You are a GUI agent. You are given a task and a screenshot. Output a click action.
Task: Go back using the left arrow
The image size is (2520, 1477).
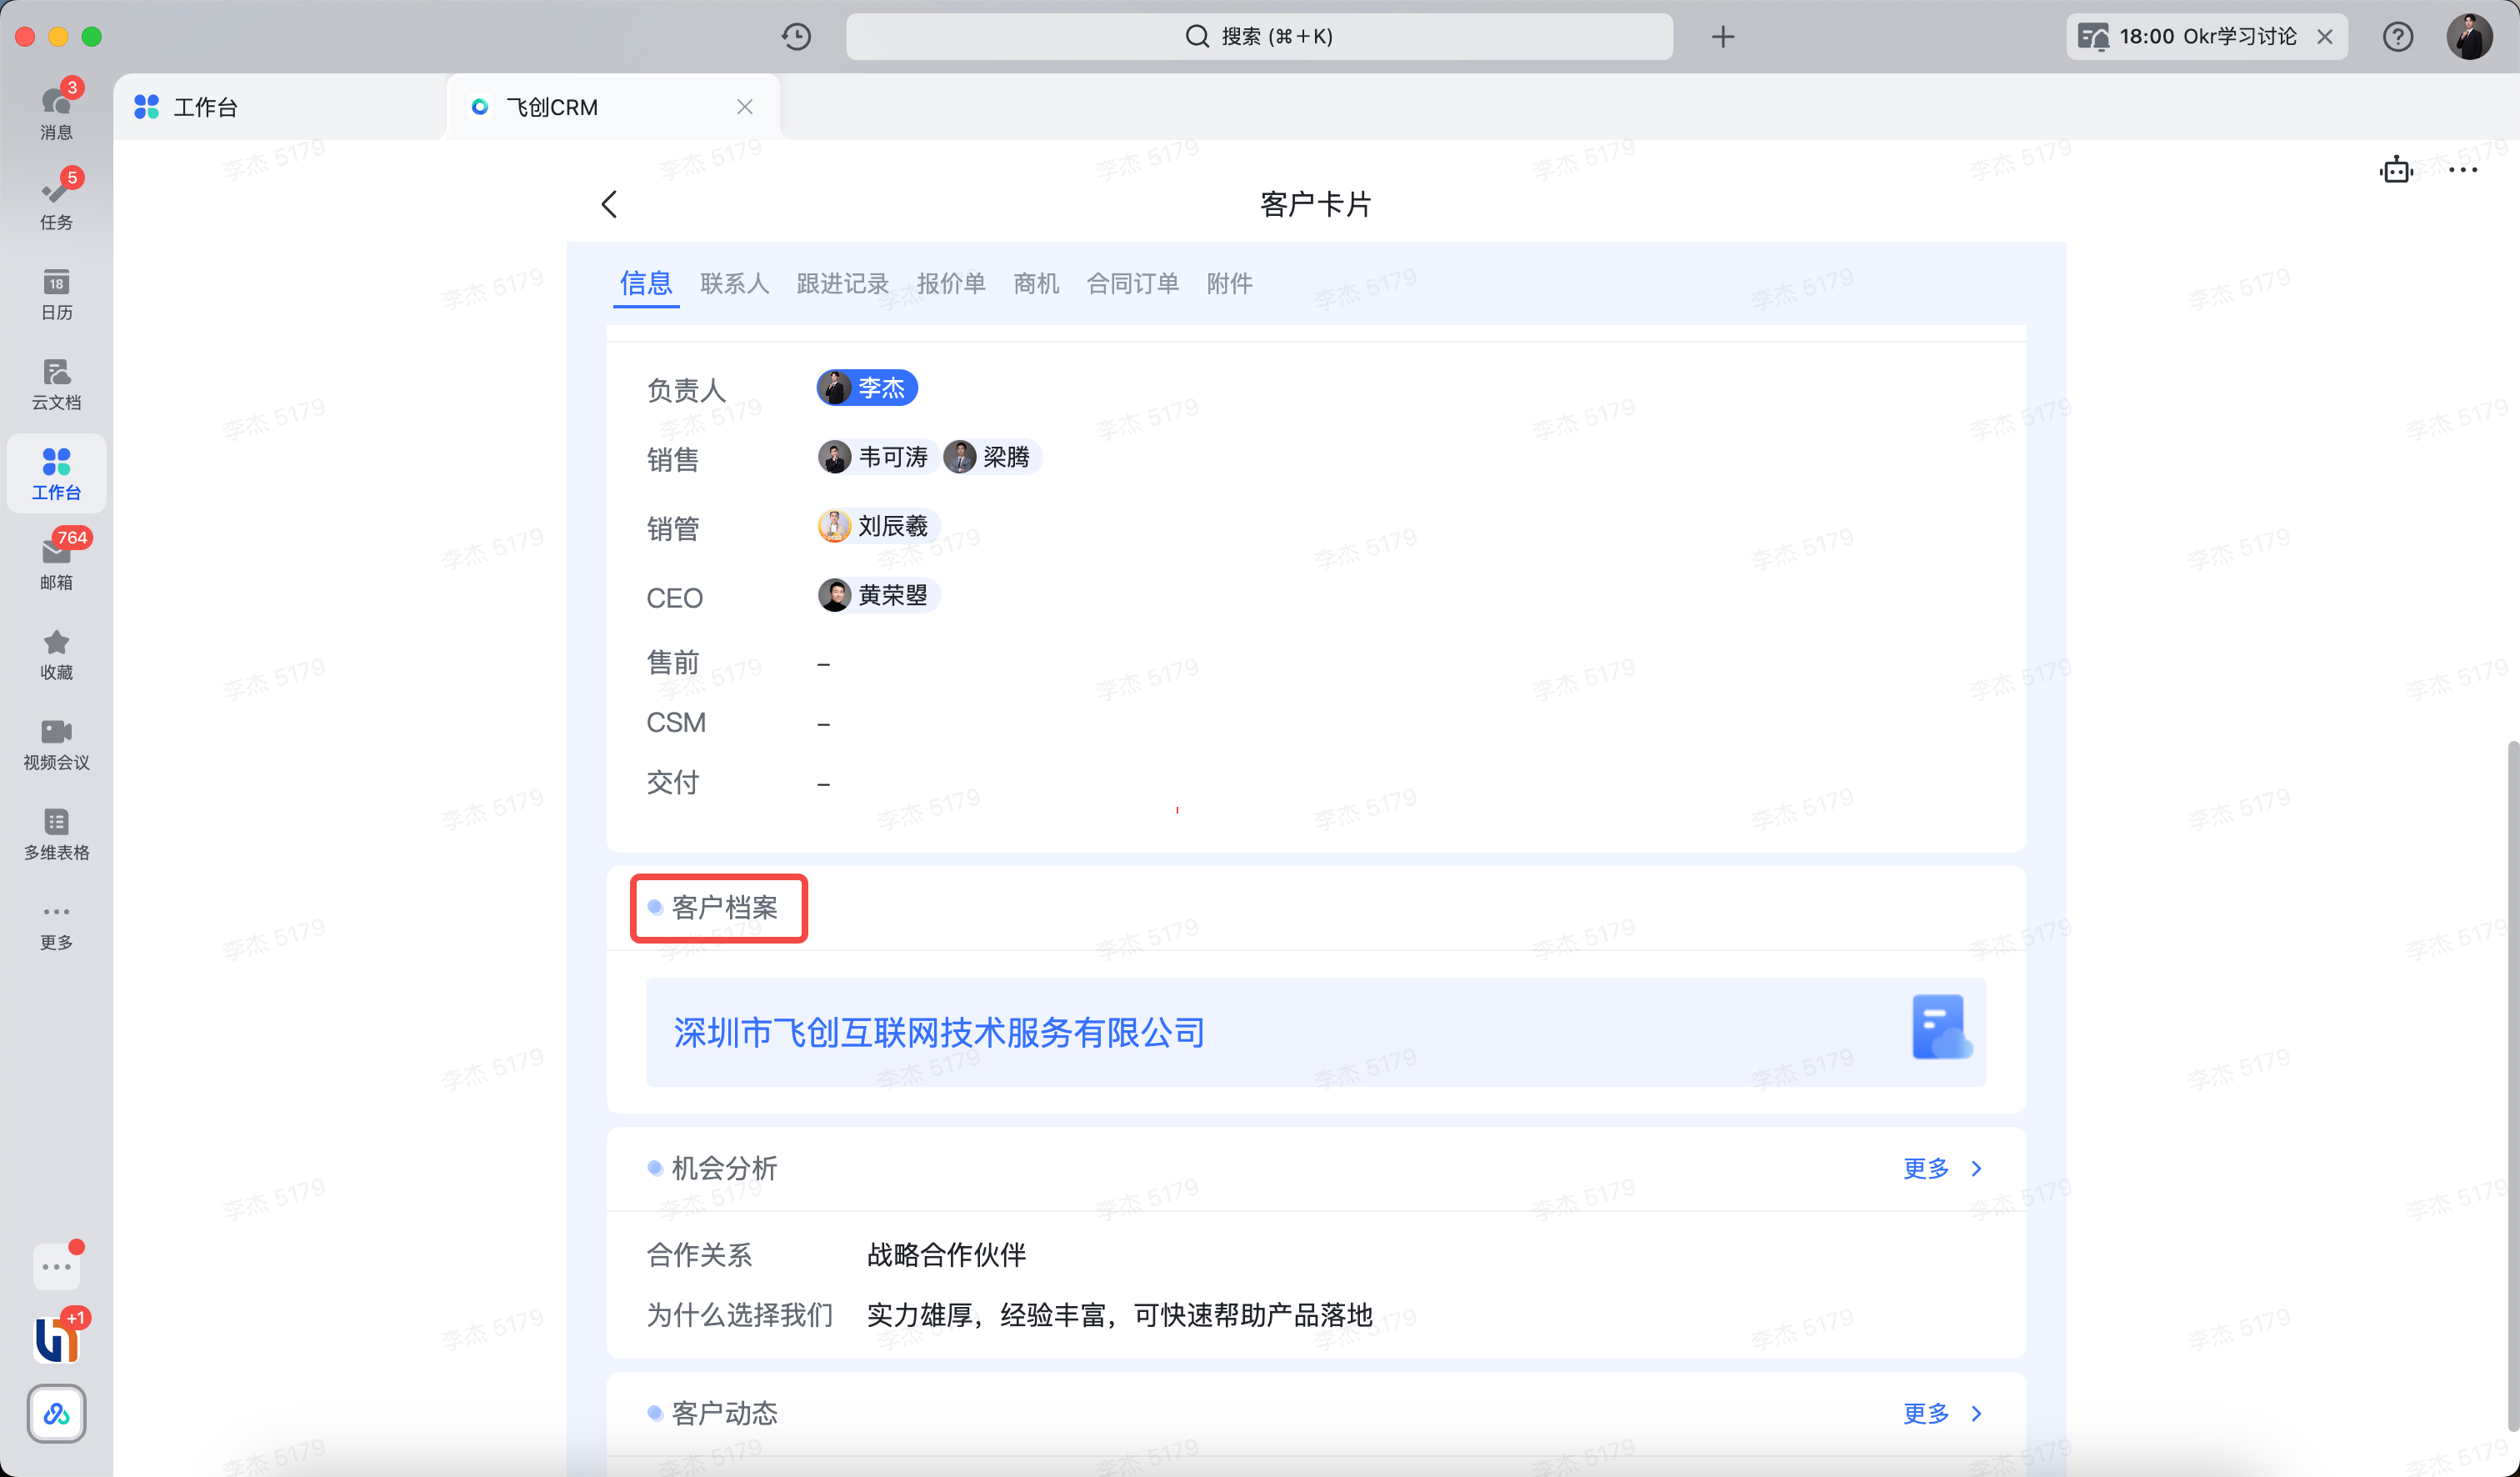click(609, 204)
